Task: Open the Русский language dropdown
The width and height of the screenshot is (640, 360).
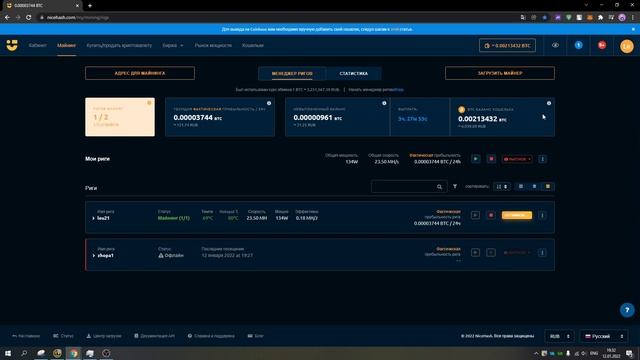Action: pyautogui.click(x=604, y=336)
